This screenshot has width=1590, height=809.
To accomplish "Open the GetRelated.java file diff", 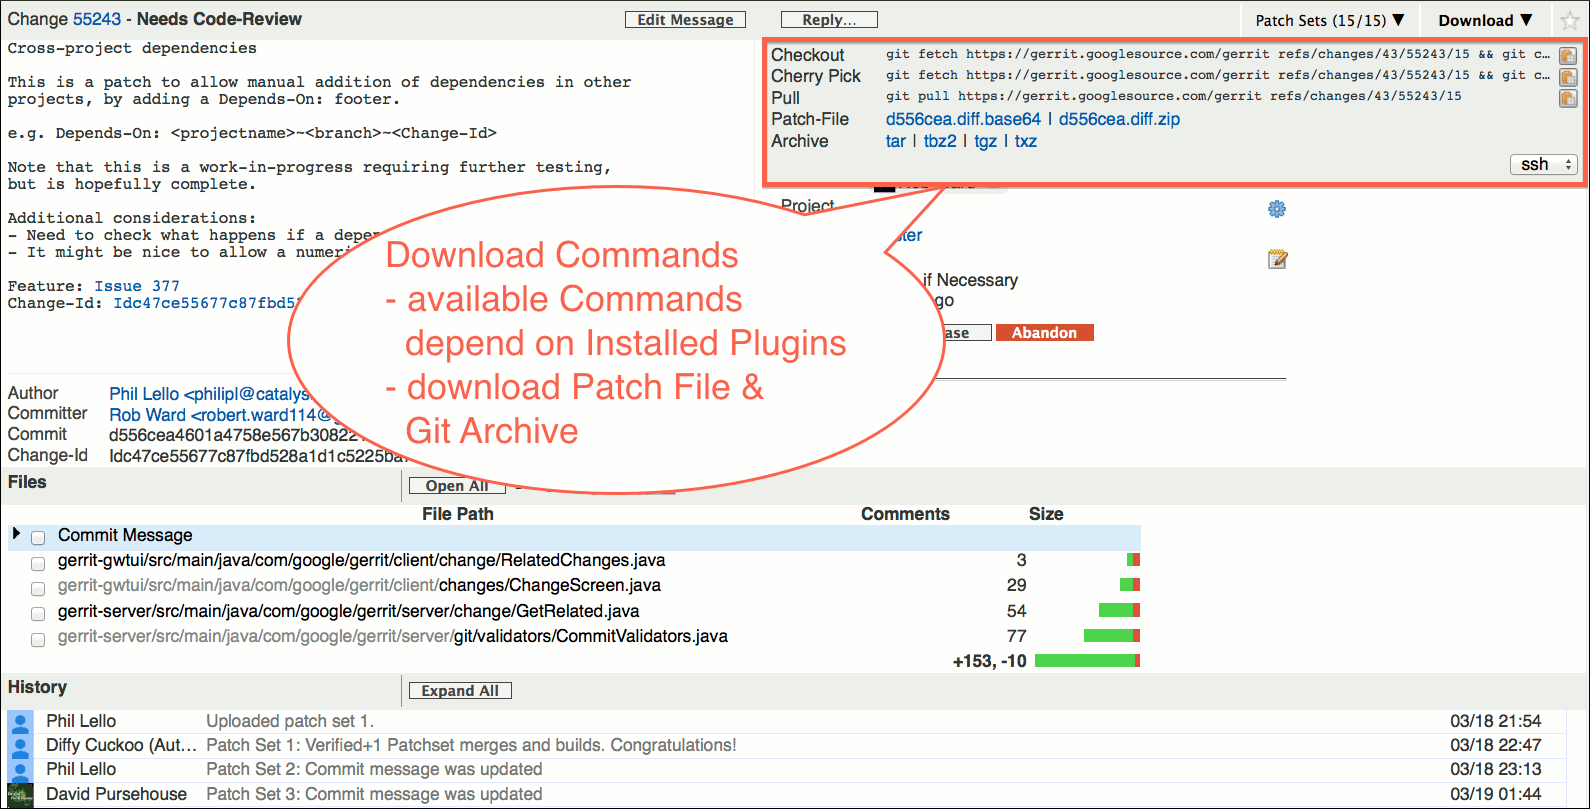I will pyautogui.click(x=348, y=611).
